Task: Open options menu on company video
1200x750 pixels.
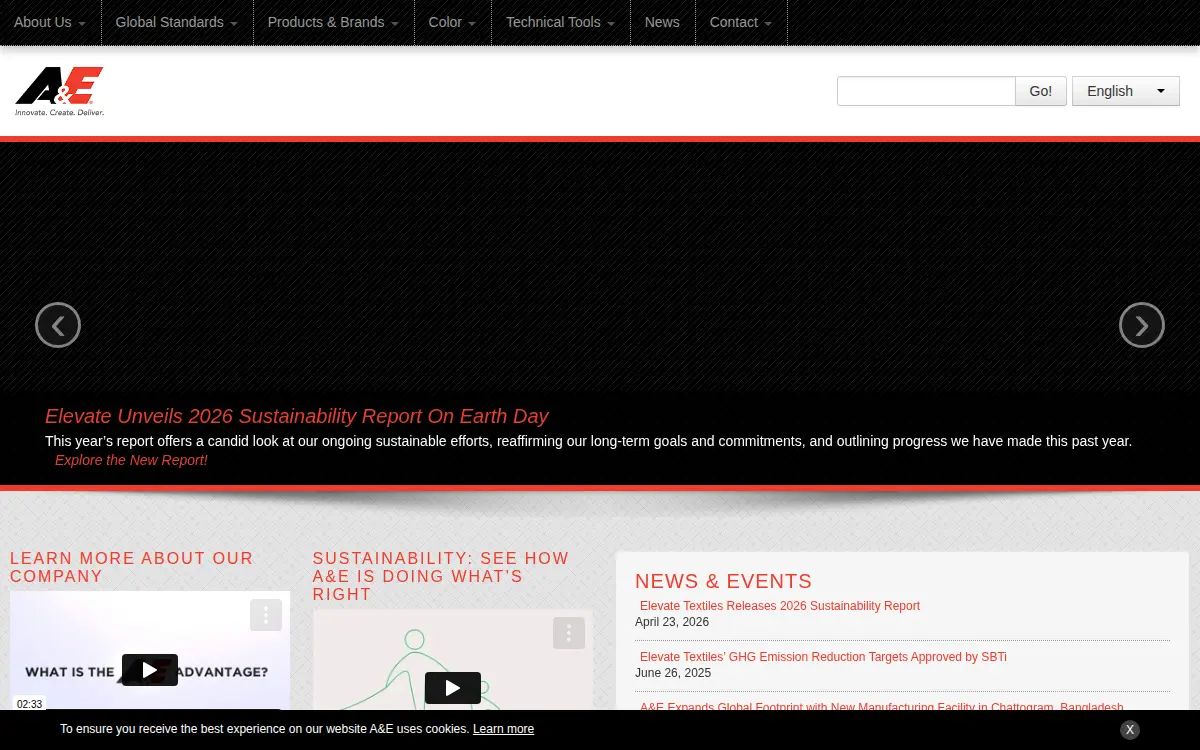Action: (266, 615)
